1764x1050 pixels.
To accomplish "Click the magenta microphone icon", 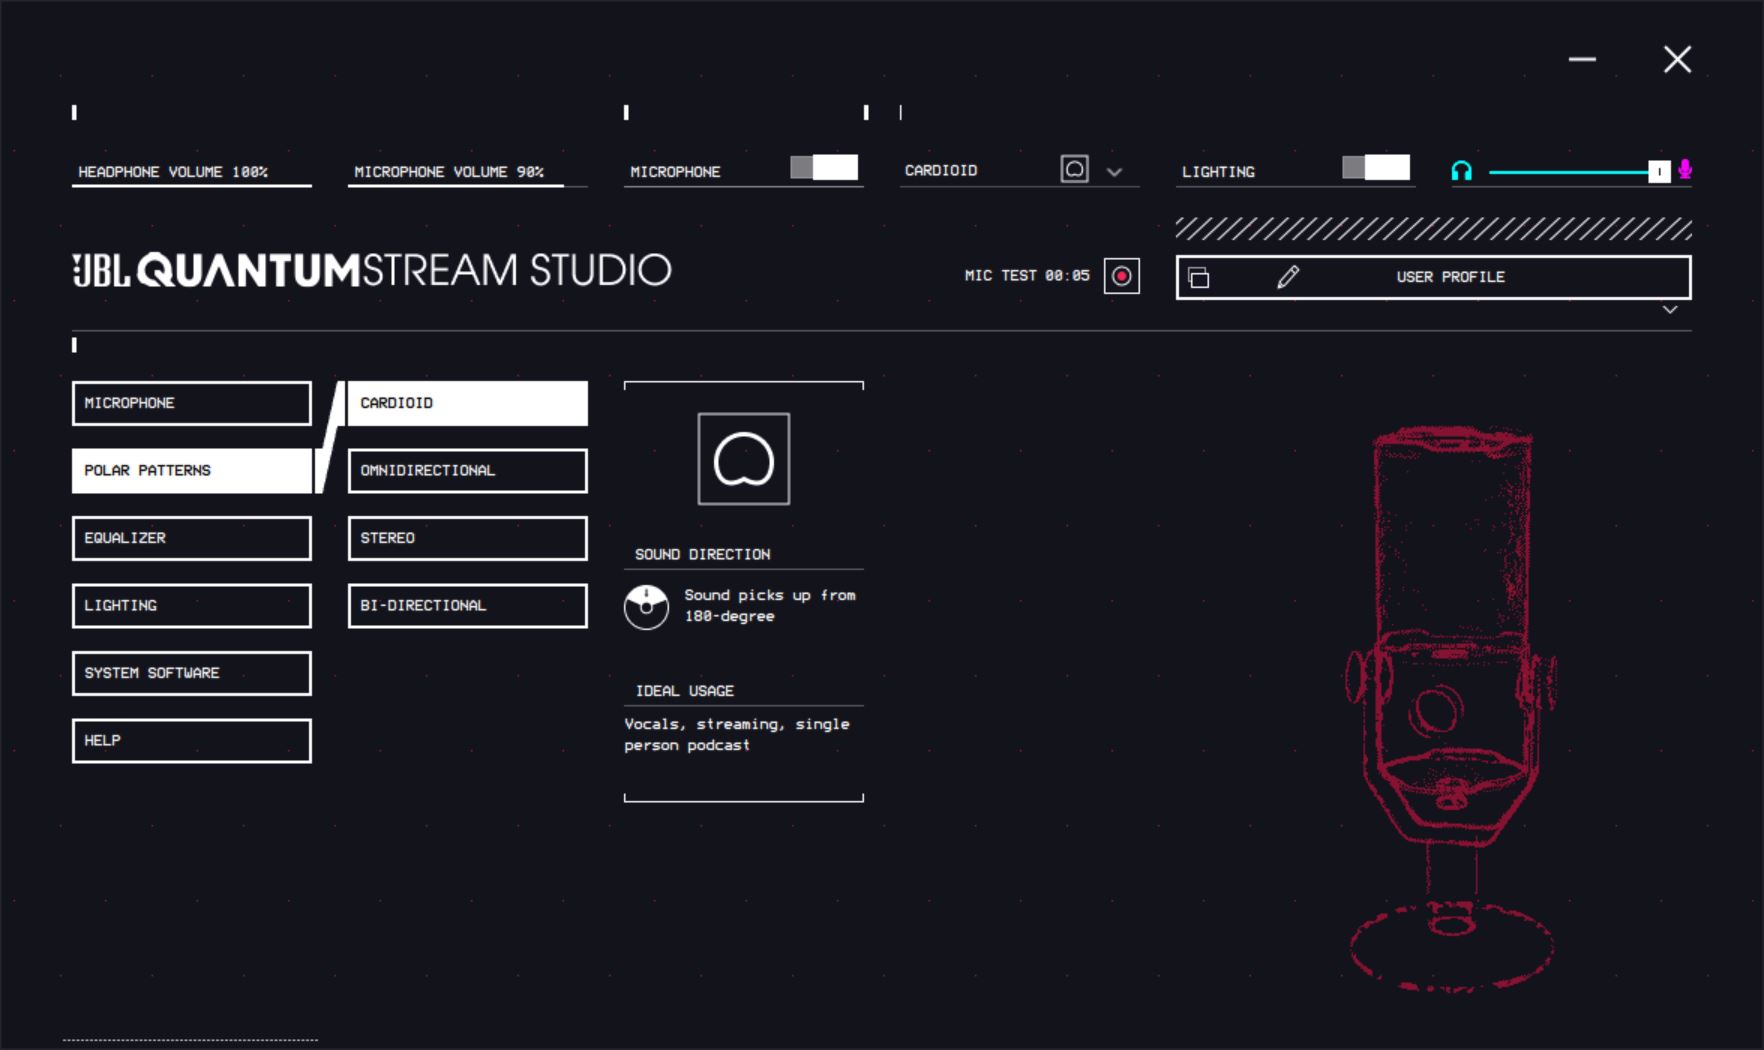I will click(x=1685, y=170).
